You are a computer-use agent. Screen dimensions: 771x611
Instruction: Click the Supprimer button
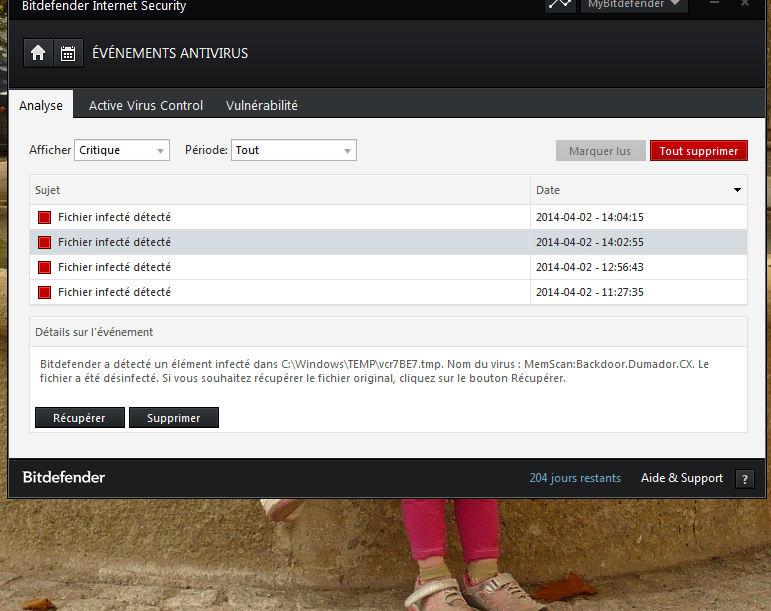[174, 418]
